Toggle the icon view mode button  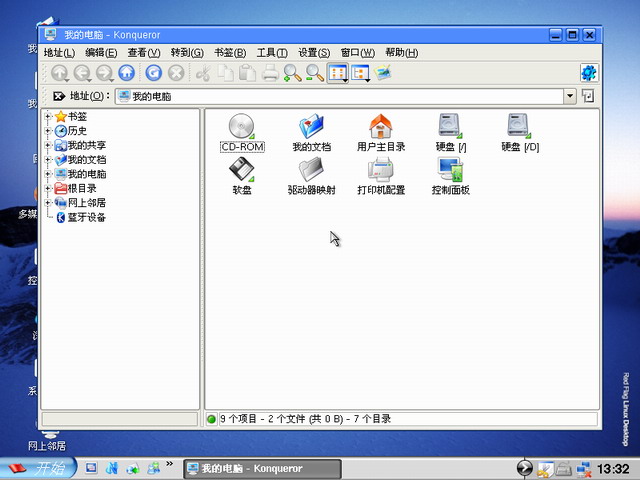point(337,72)
